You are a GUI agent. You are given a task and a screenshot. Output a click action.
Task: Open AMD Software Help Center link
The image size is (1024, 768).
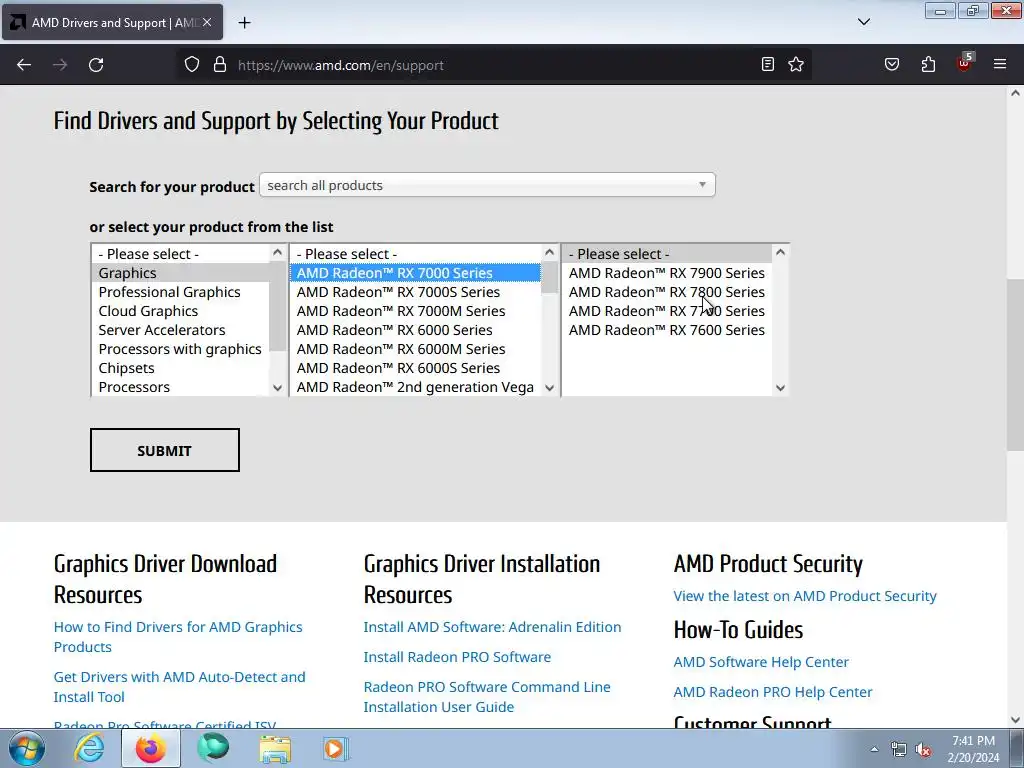click(x=761, y=662)
